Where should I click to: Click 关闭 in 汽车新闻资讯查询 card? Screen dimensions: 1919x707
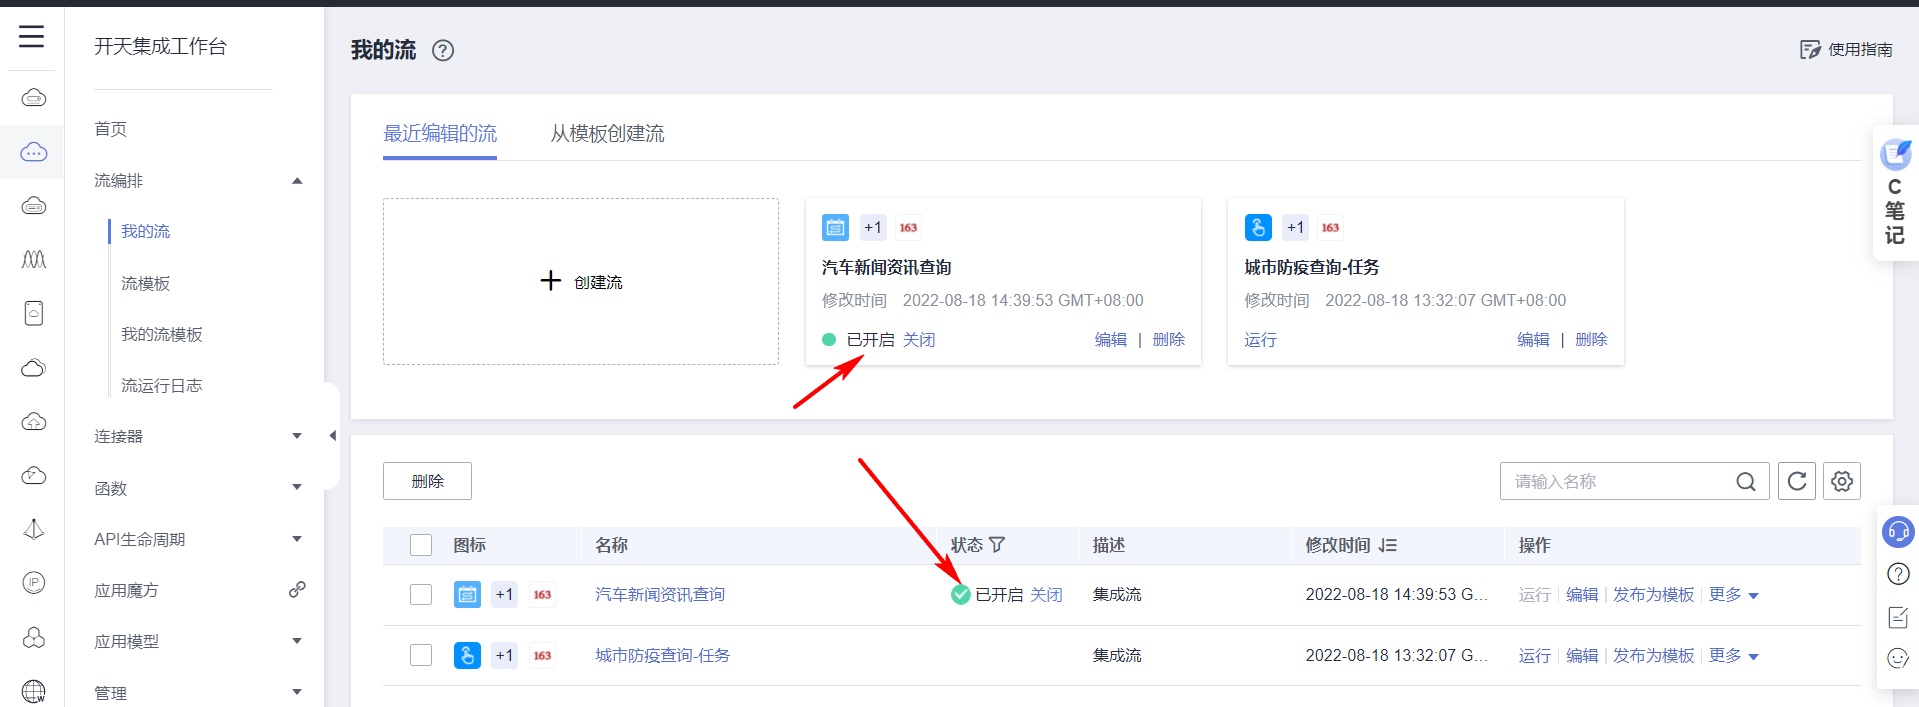coord(919,340)
